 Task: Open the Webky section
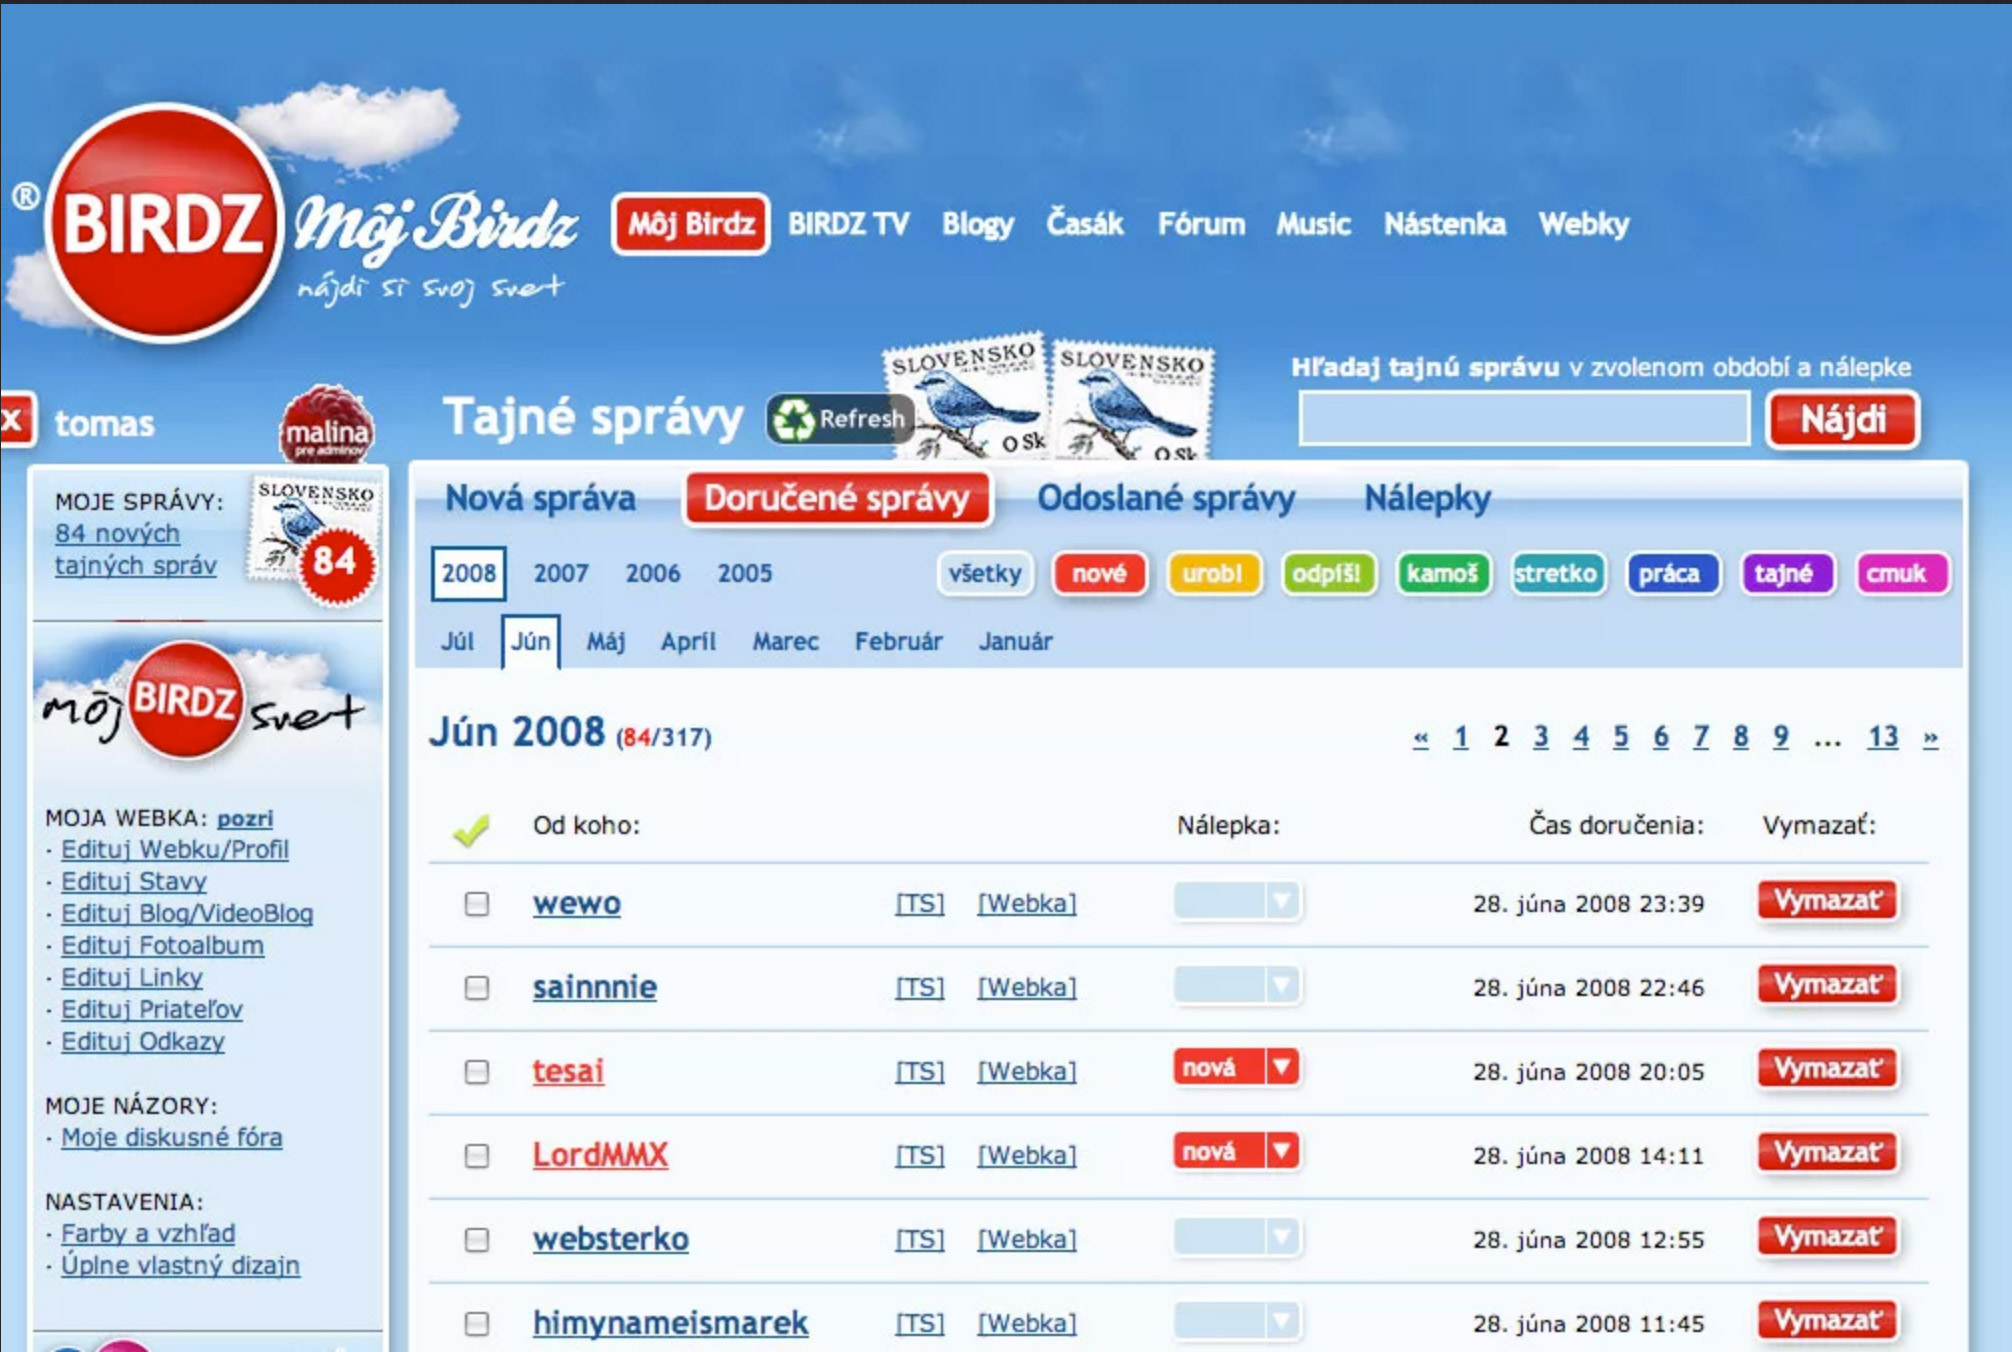pyautogui.click(x=1584, y=225)
